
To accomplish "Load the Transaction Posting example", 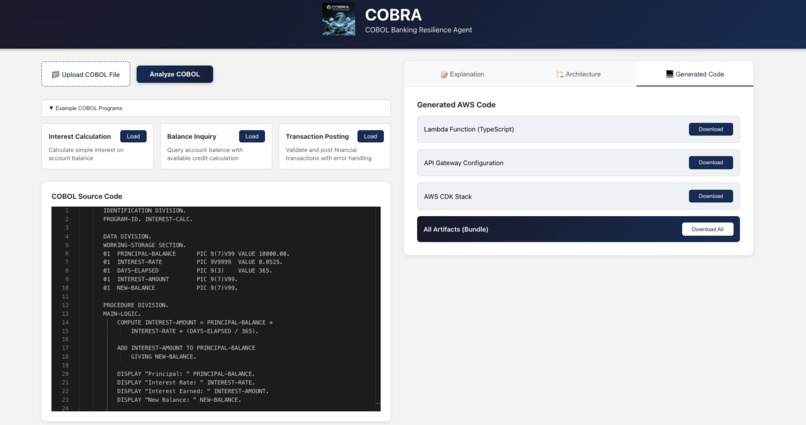I will (x=371, y=136).
